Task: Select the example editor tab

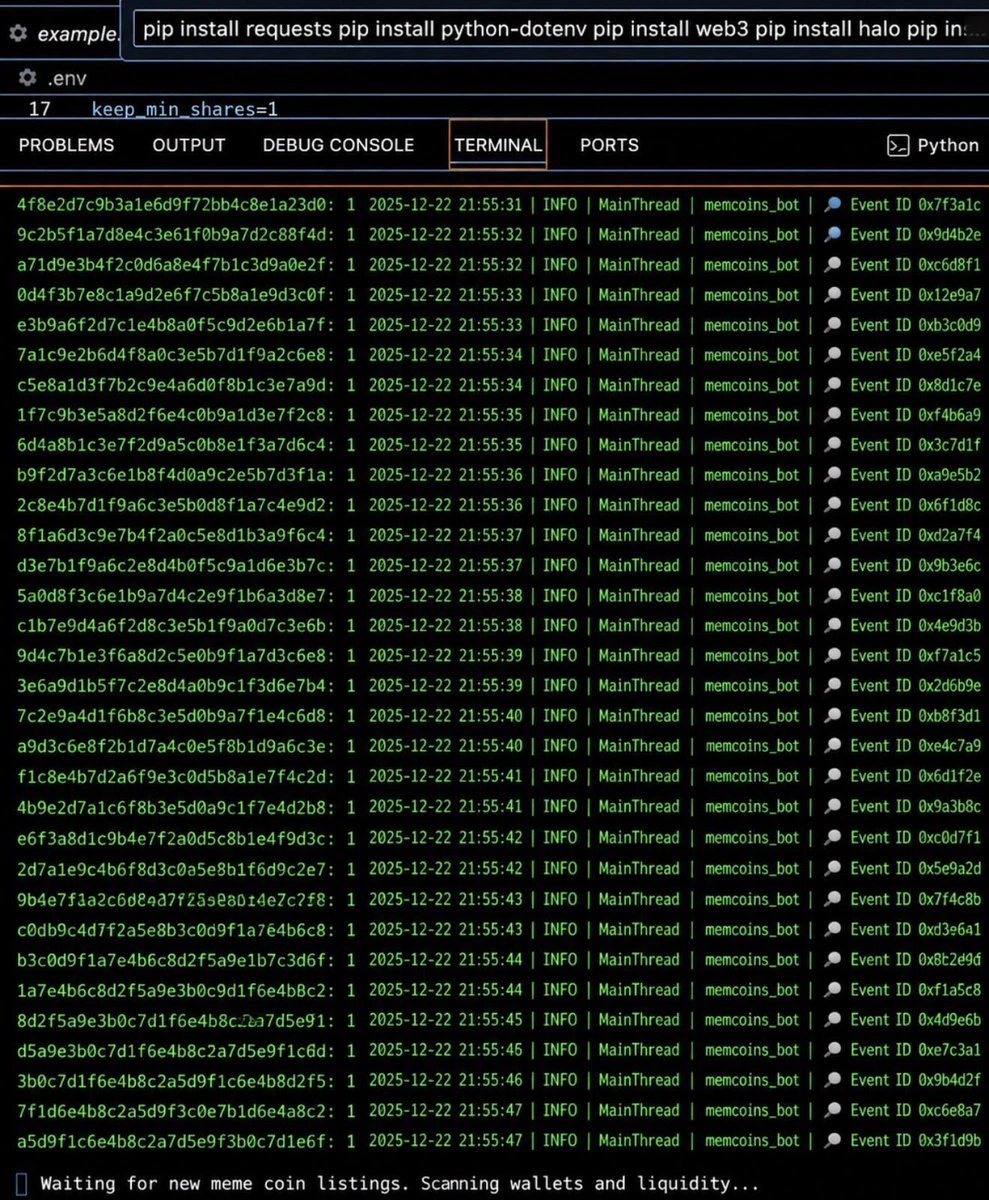Action: point(77,34)
